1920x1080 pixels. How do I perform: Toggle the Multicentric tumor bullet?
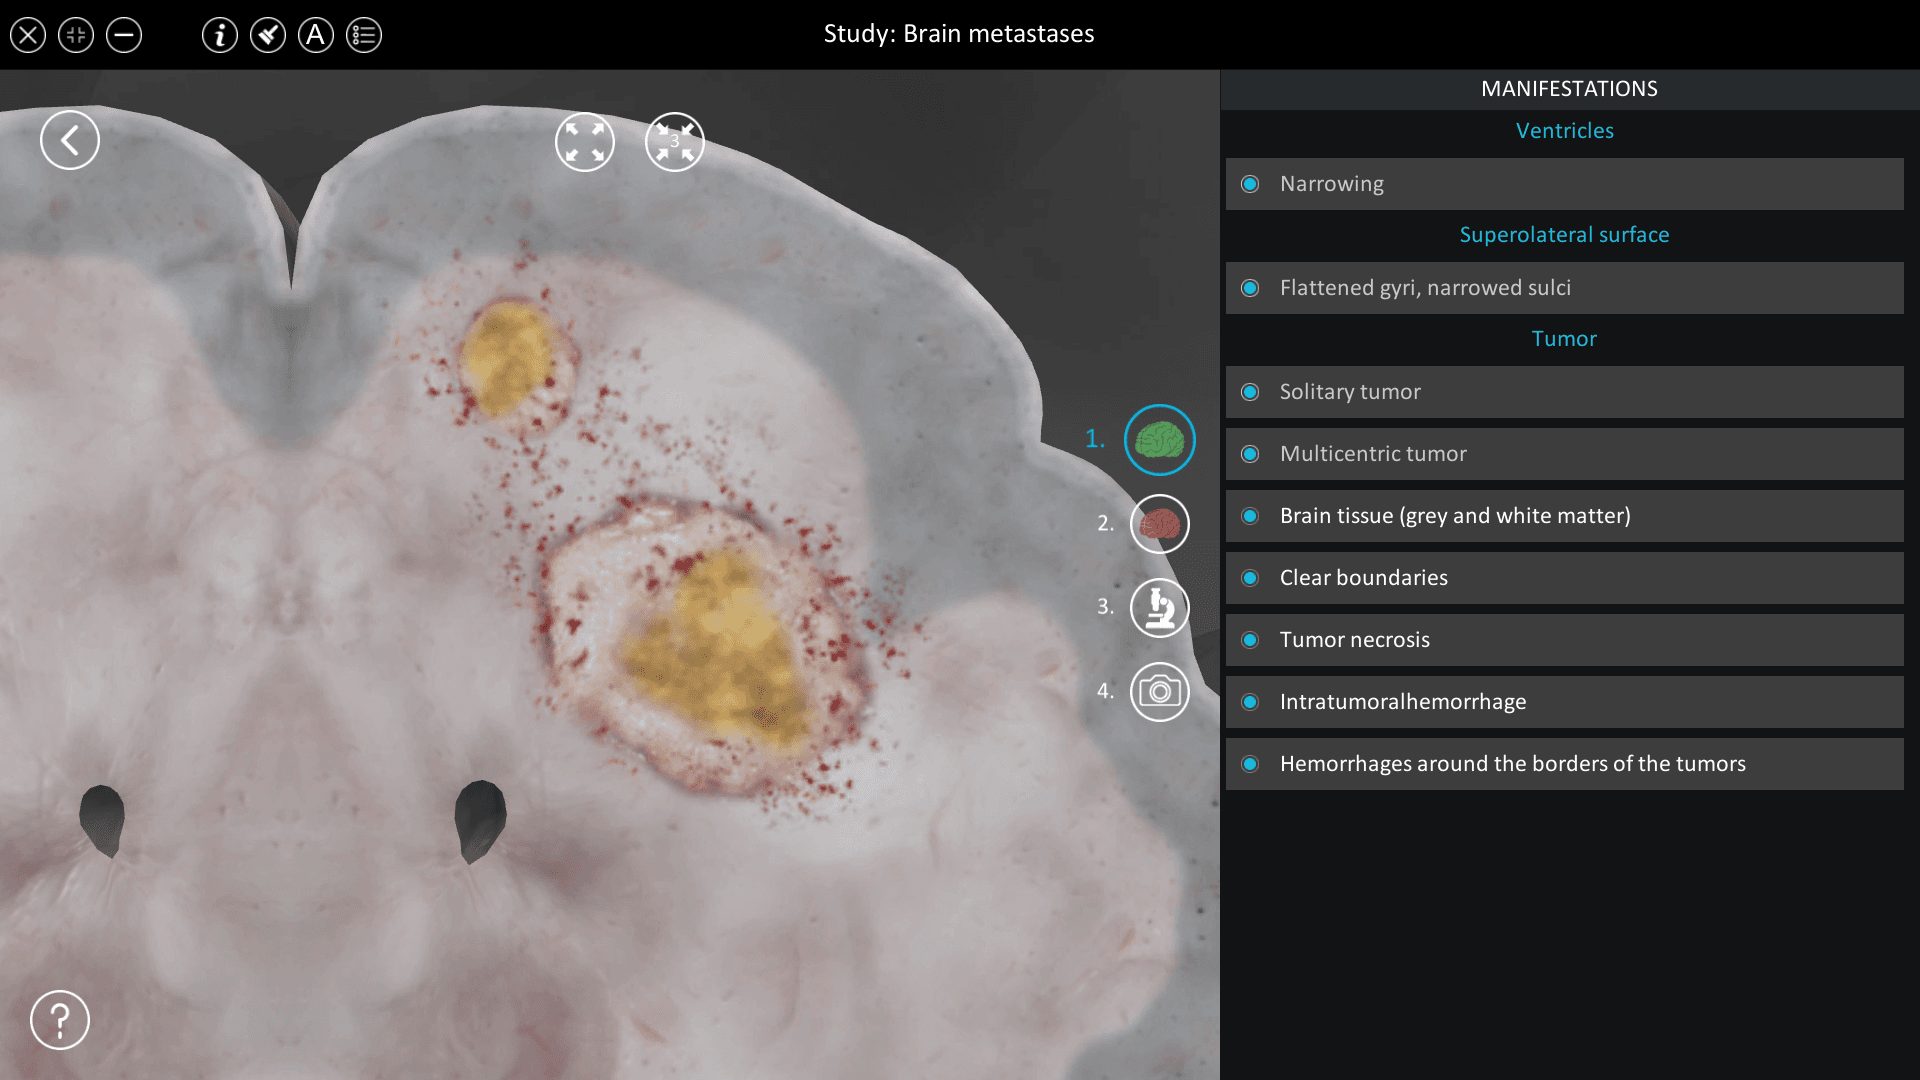tap(1250, 454)
